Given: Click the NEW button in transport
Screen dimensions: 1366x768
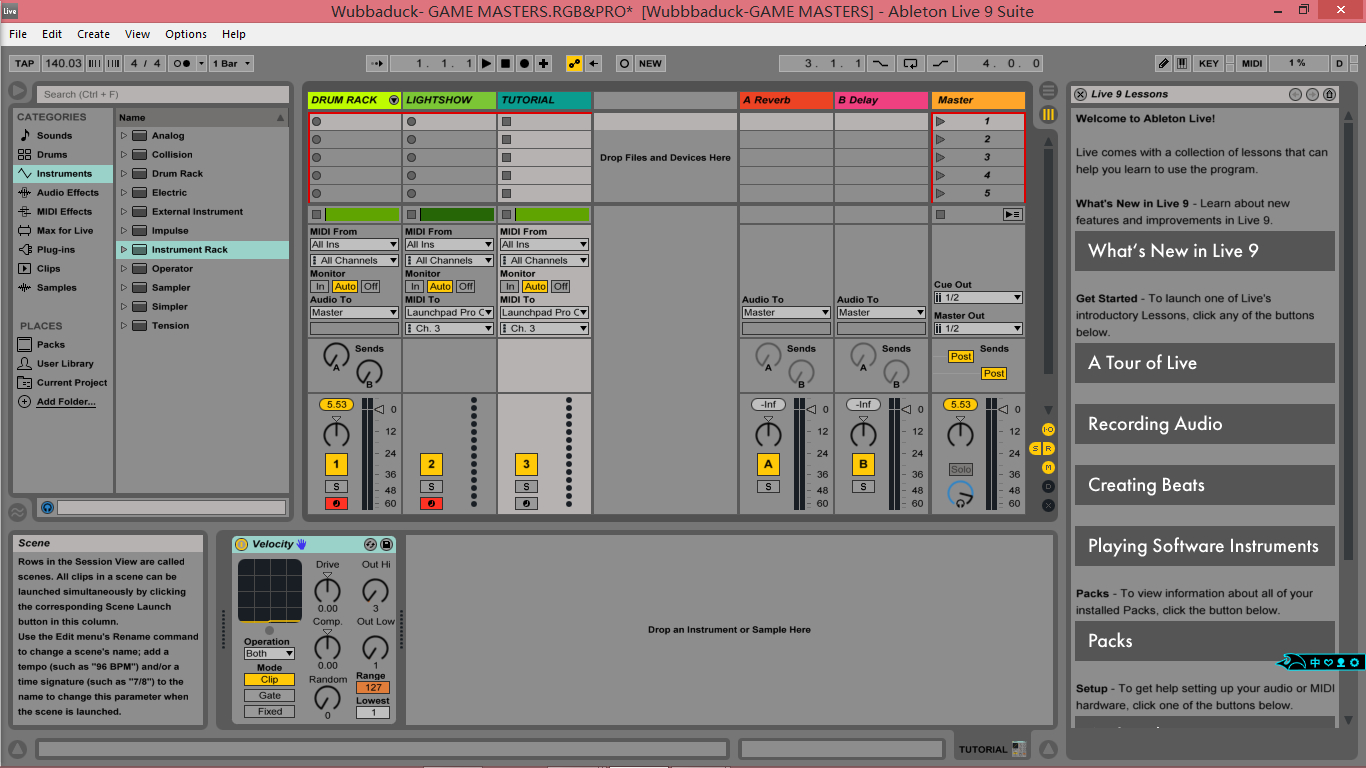Looking at the screenshot, I should click(x=650, y=63).
